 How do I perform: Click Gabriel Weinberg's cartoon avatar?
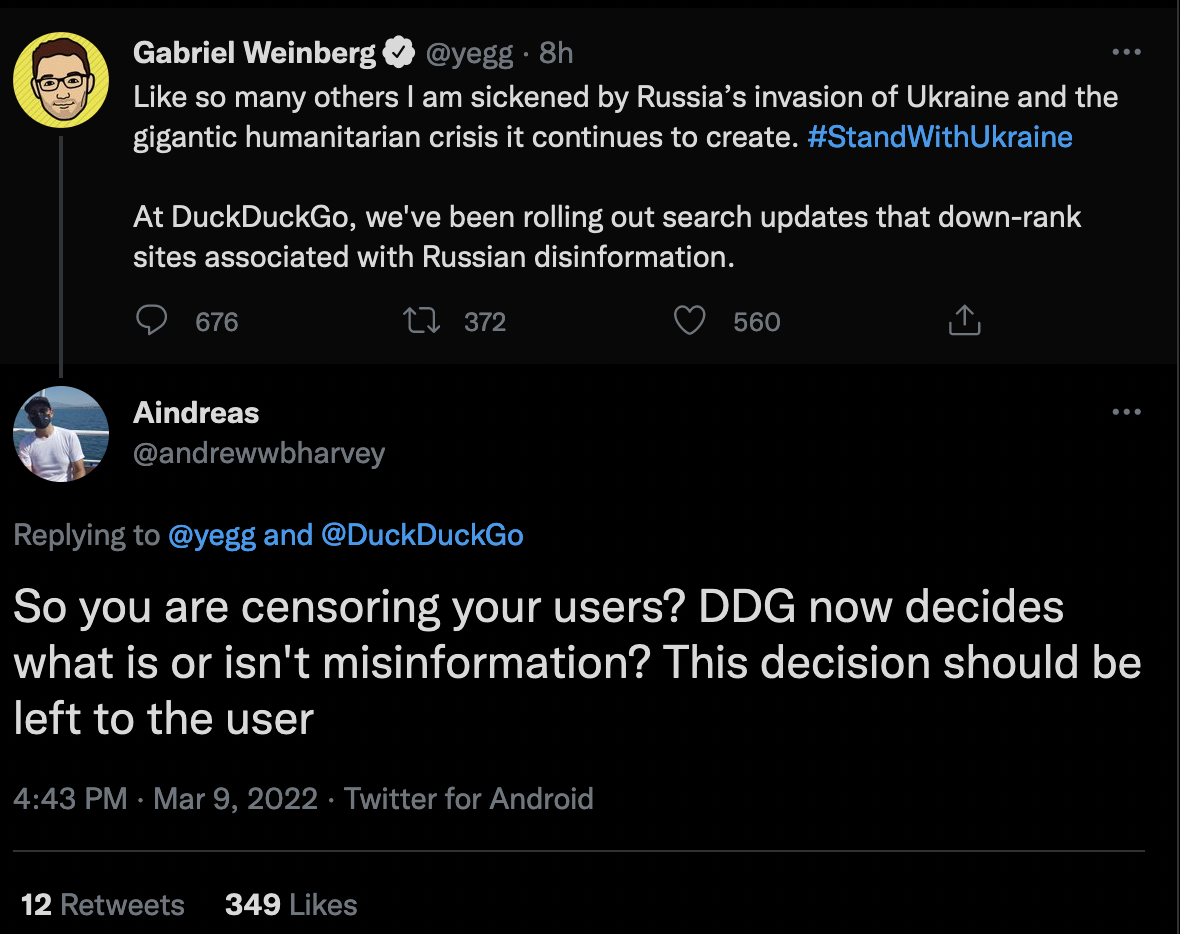pyautogui.click(x=61, y=80)
